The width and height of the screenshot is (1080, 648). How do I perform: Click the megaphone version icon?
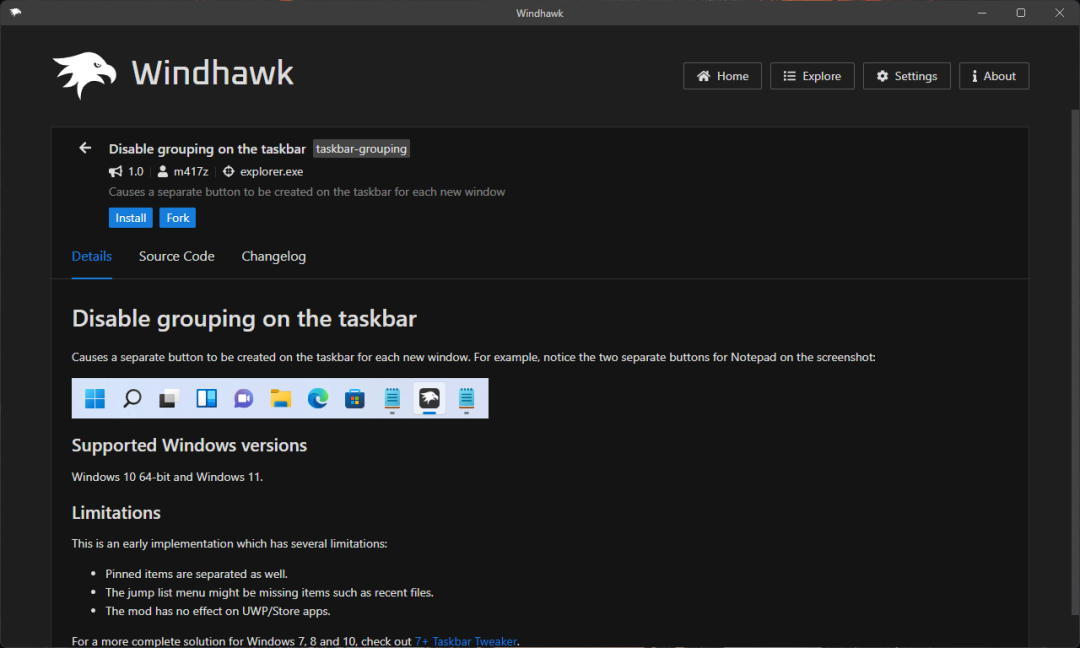[116, 171]
